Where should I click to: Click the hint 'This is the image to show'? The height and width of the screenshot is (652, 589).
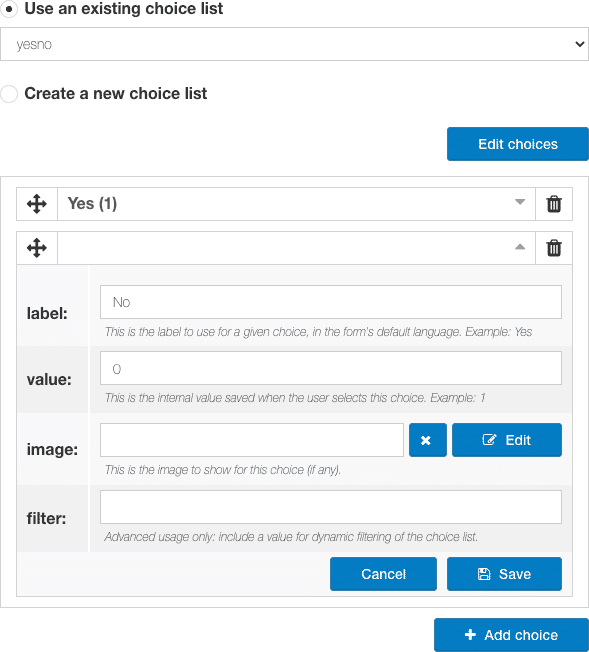point(223,470)
